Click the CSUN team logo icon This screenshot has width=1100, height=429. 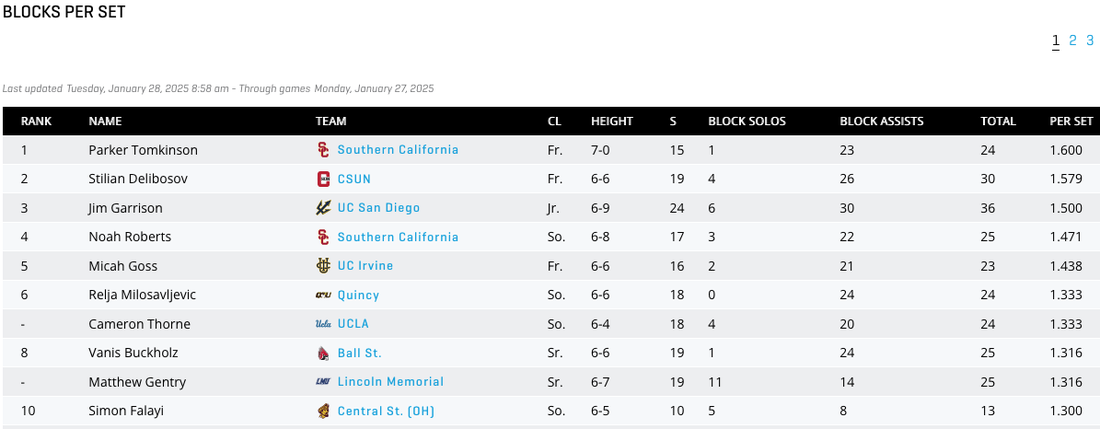coord(323,179)
